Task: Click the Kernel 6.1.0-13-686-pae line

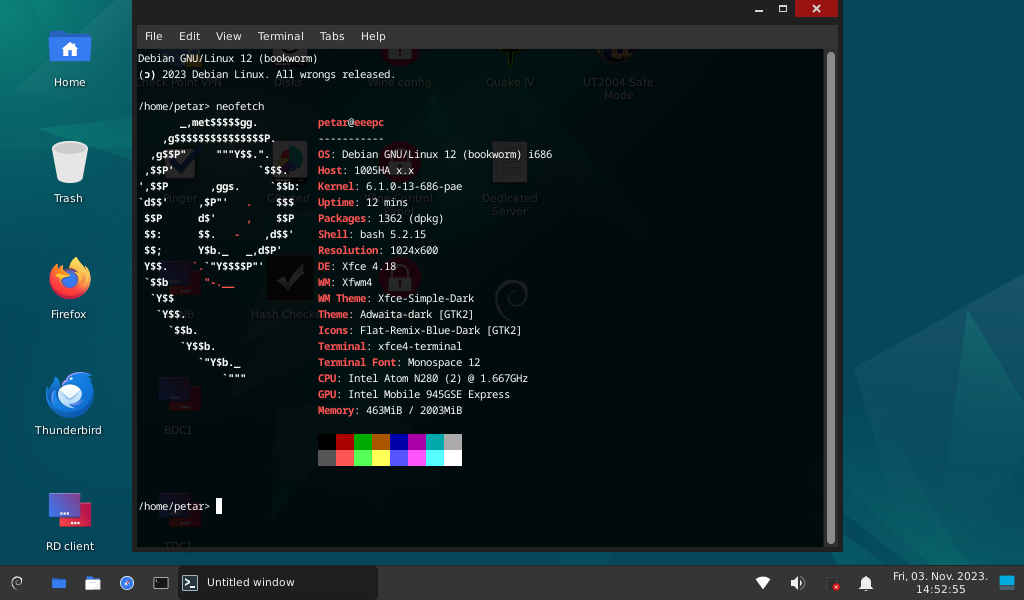Action: (390, 187)
